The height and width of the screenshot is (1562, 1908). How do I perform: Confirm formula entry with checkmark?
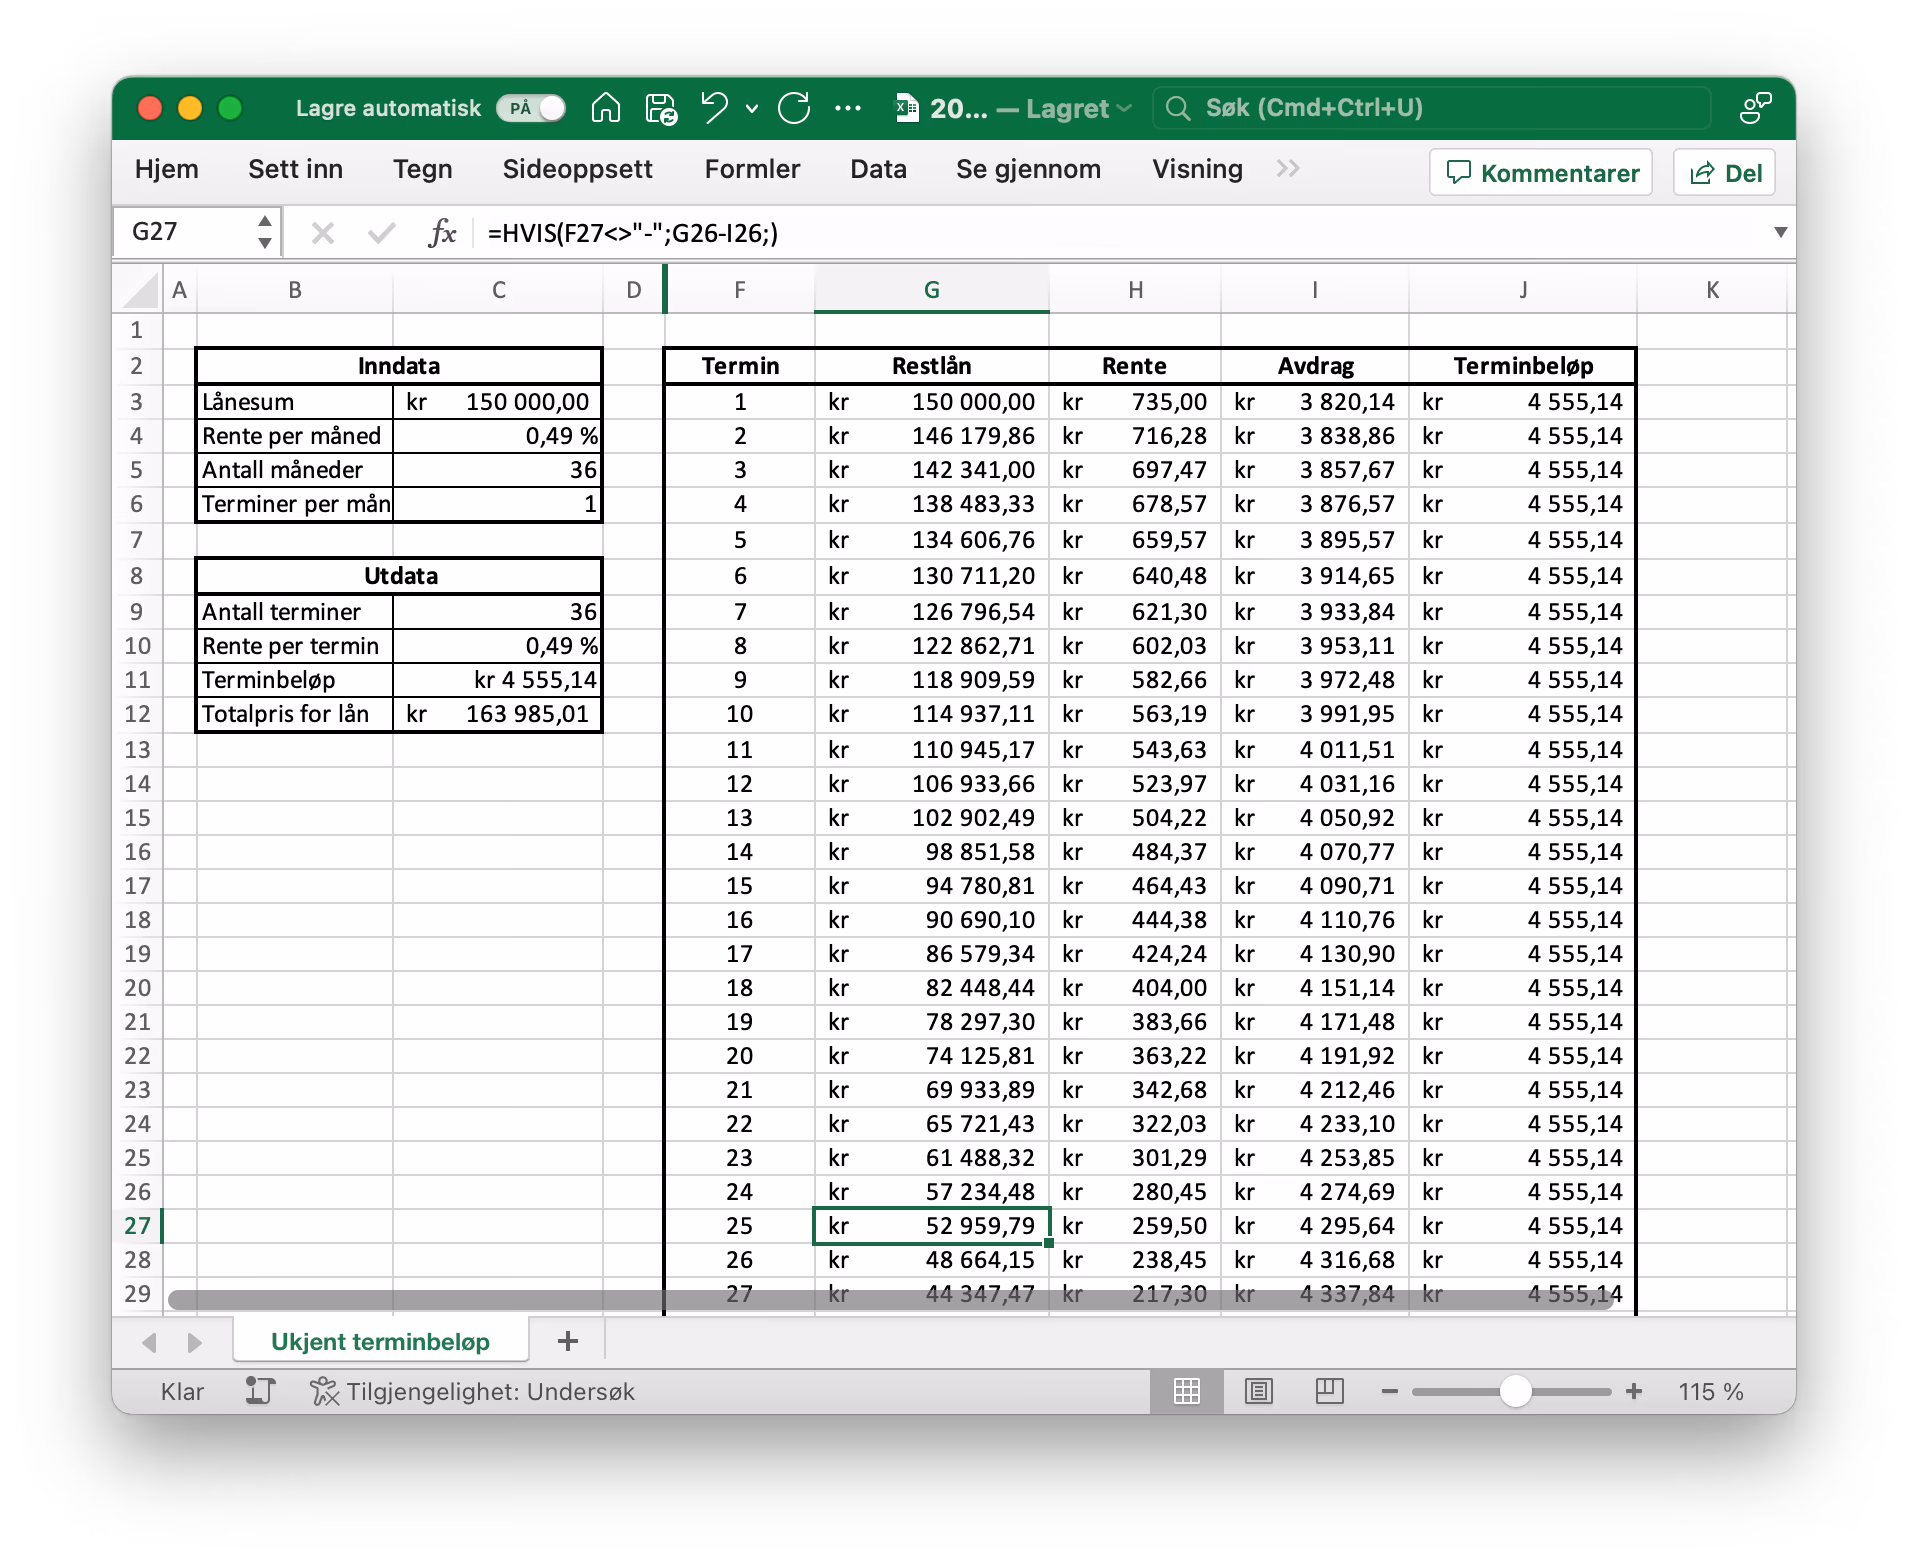(x=381, y=233)
